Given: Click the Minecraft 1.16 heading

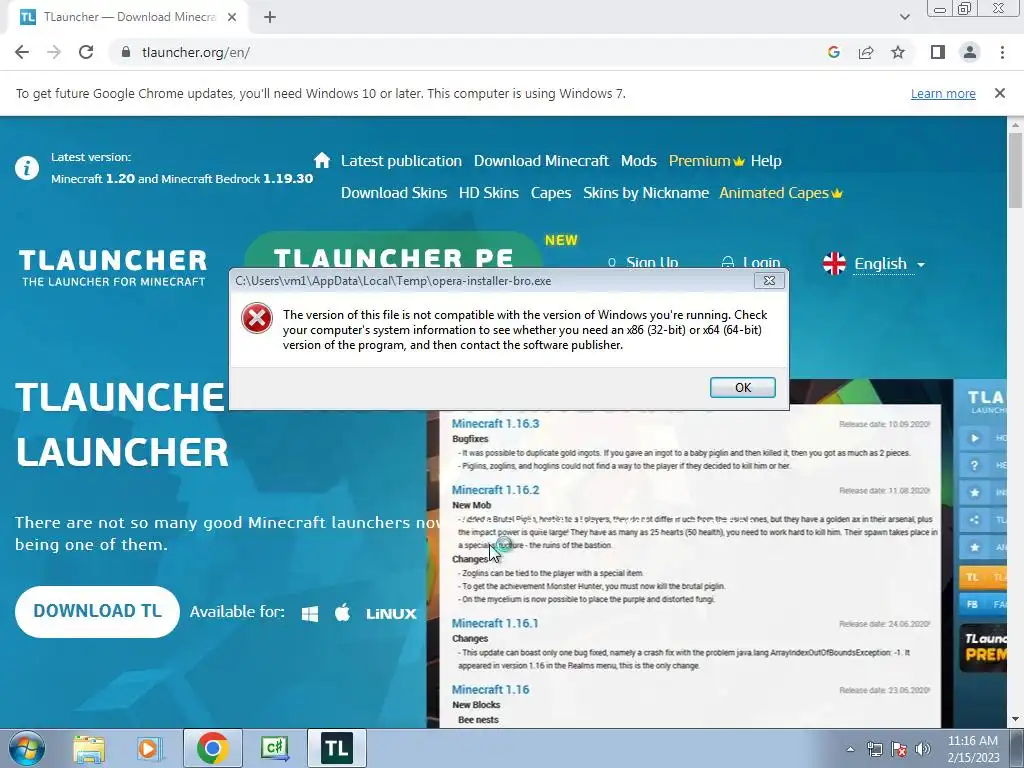Looking at the screenshot, I should click(x=490, y=690).
